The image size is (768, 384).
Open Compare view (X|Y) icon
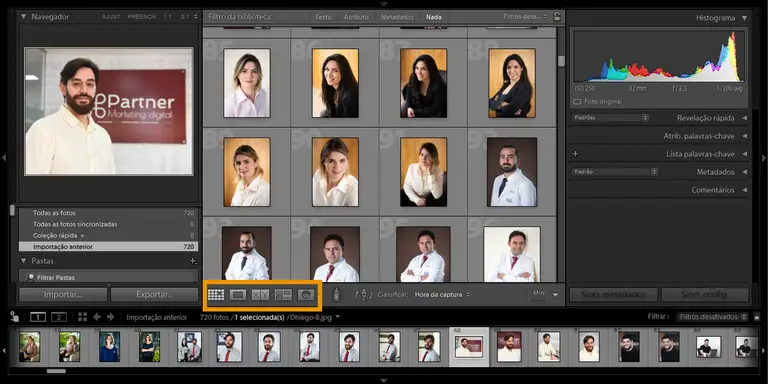point(261,294)
